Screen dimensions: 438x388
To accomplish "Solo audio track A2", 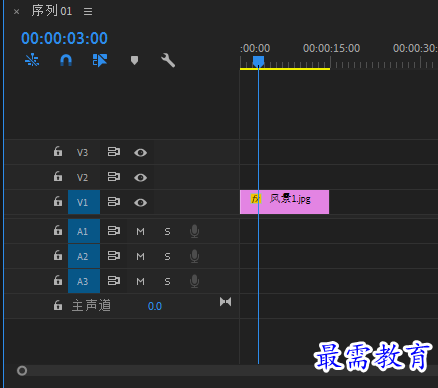I will (x=167, y=256).
